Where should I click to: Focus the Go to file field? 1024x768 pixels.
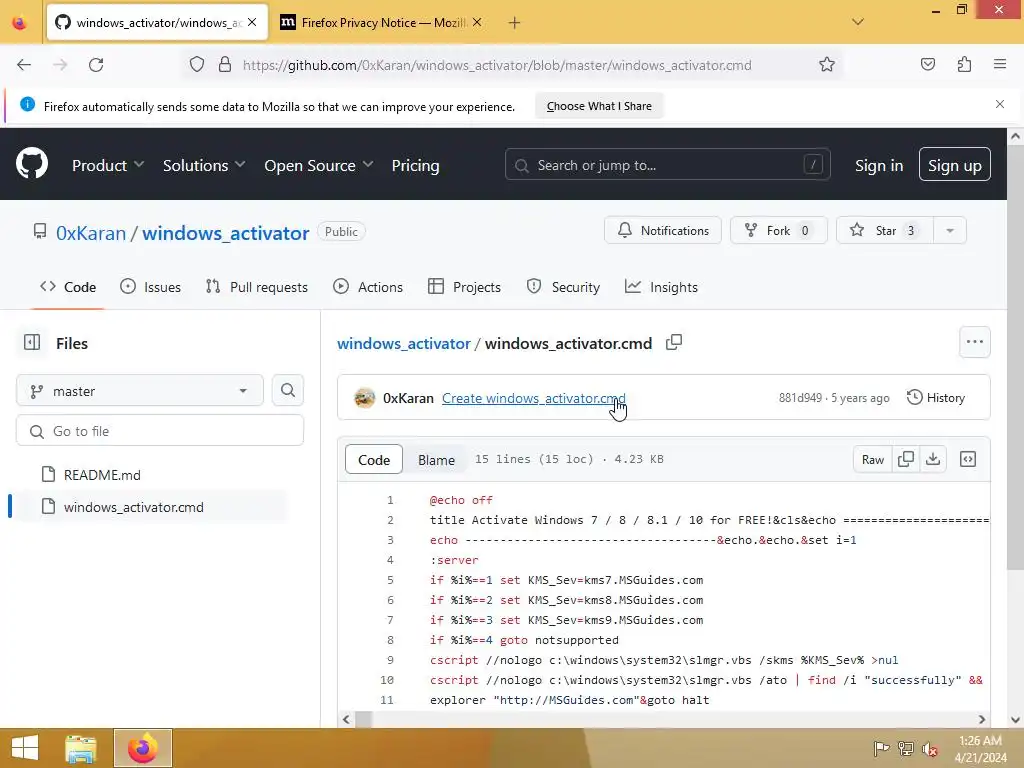click(x=160, y=431)
